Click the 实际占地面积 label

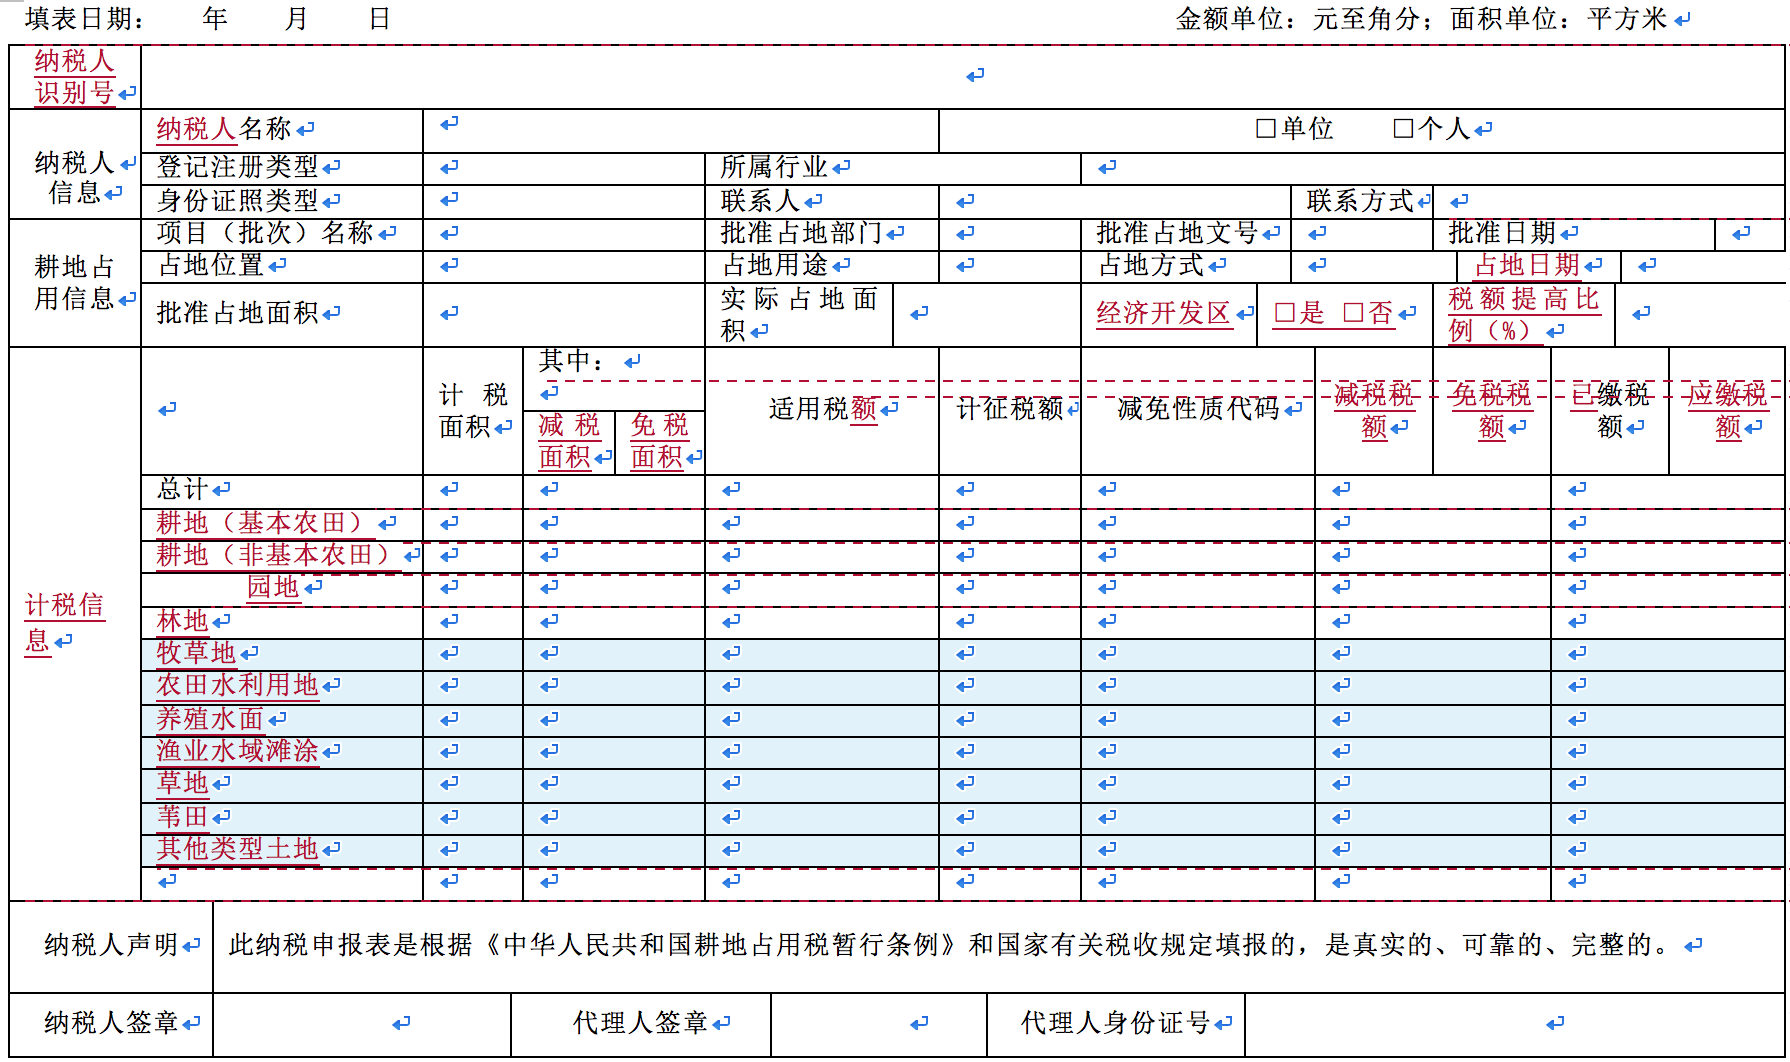tap(799, 314)
